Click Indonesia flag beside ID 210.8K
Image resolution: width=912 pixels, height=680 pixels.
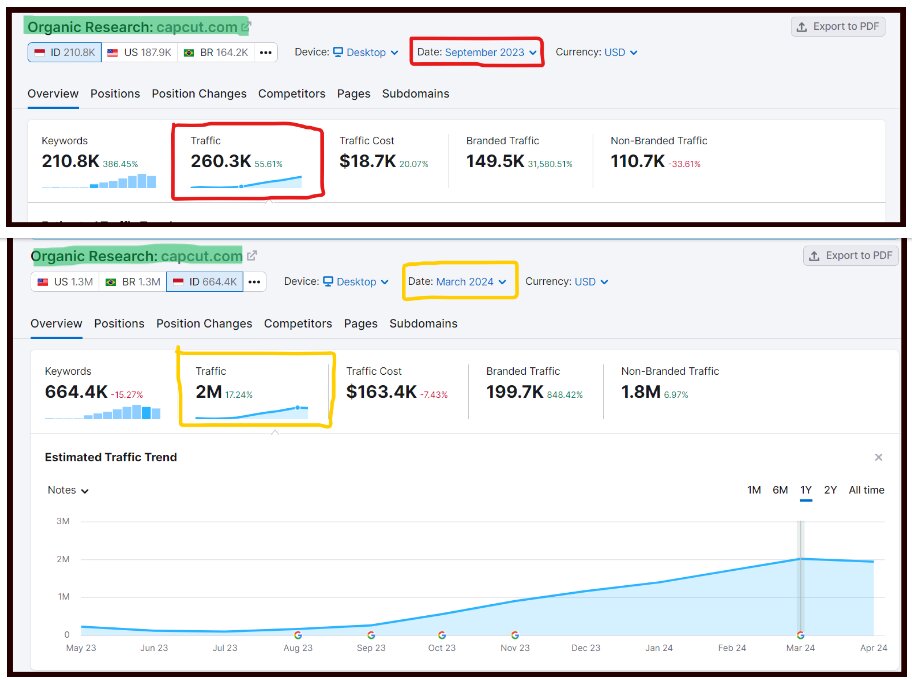[40, 52]
